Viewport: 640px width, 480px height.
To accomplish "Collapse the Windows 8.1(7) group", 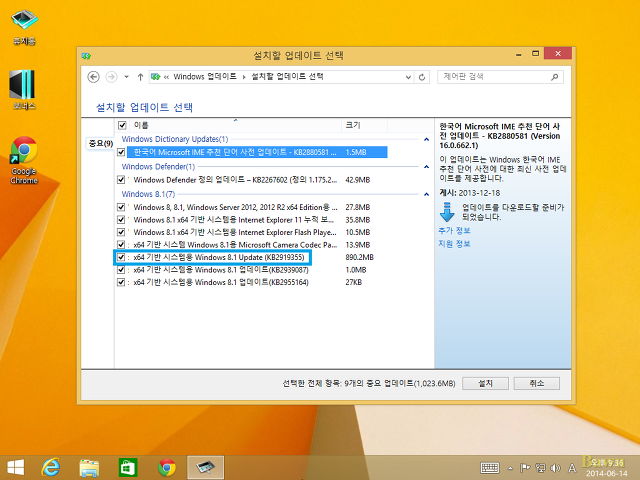I will pyautogui.click(x=426, y=194).
